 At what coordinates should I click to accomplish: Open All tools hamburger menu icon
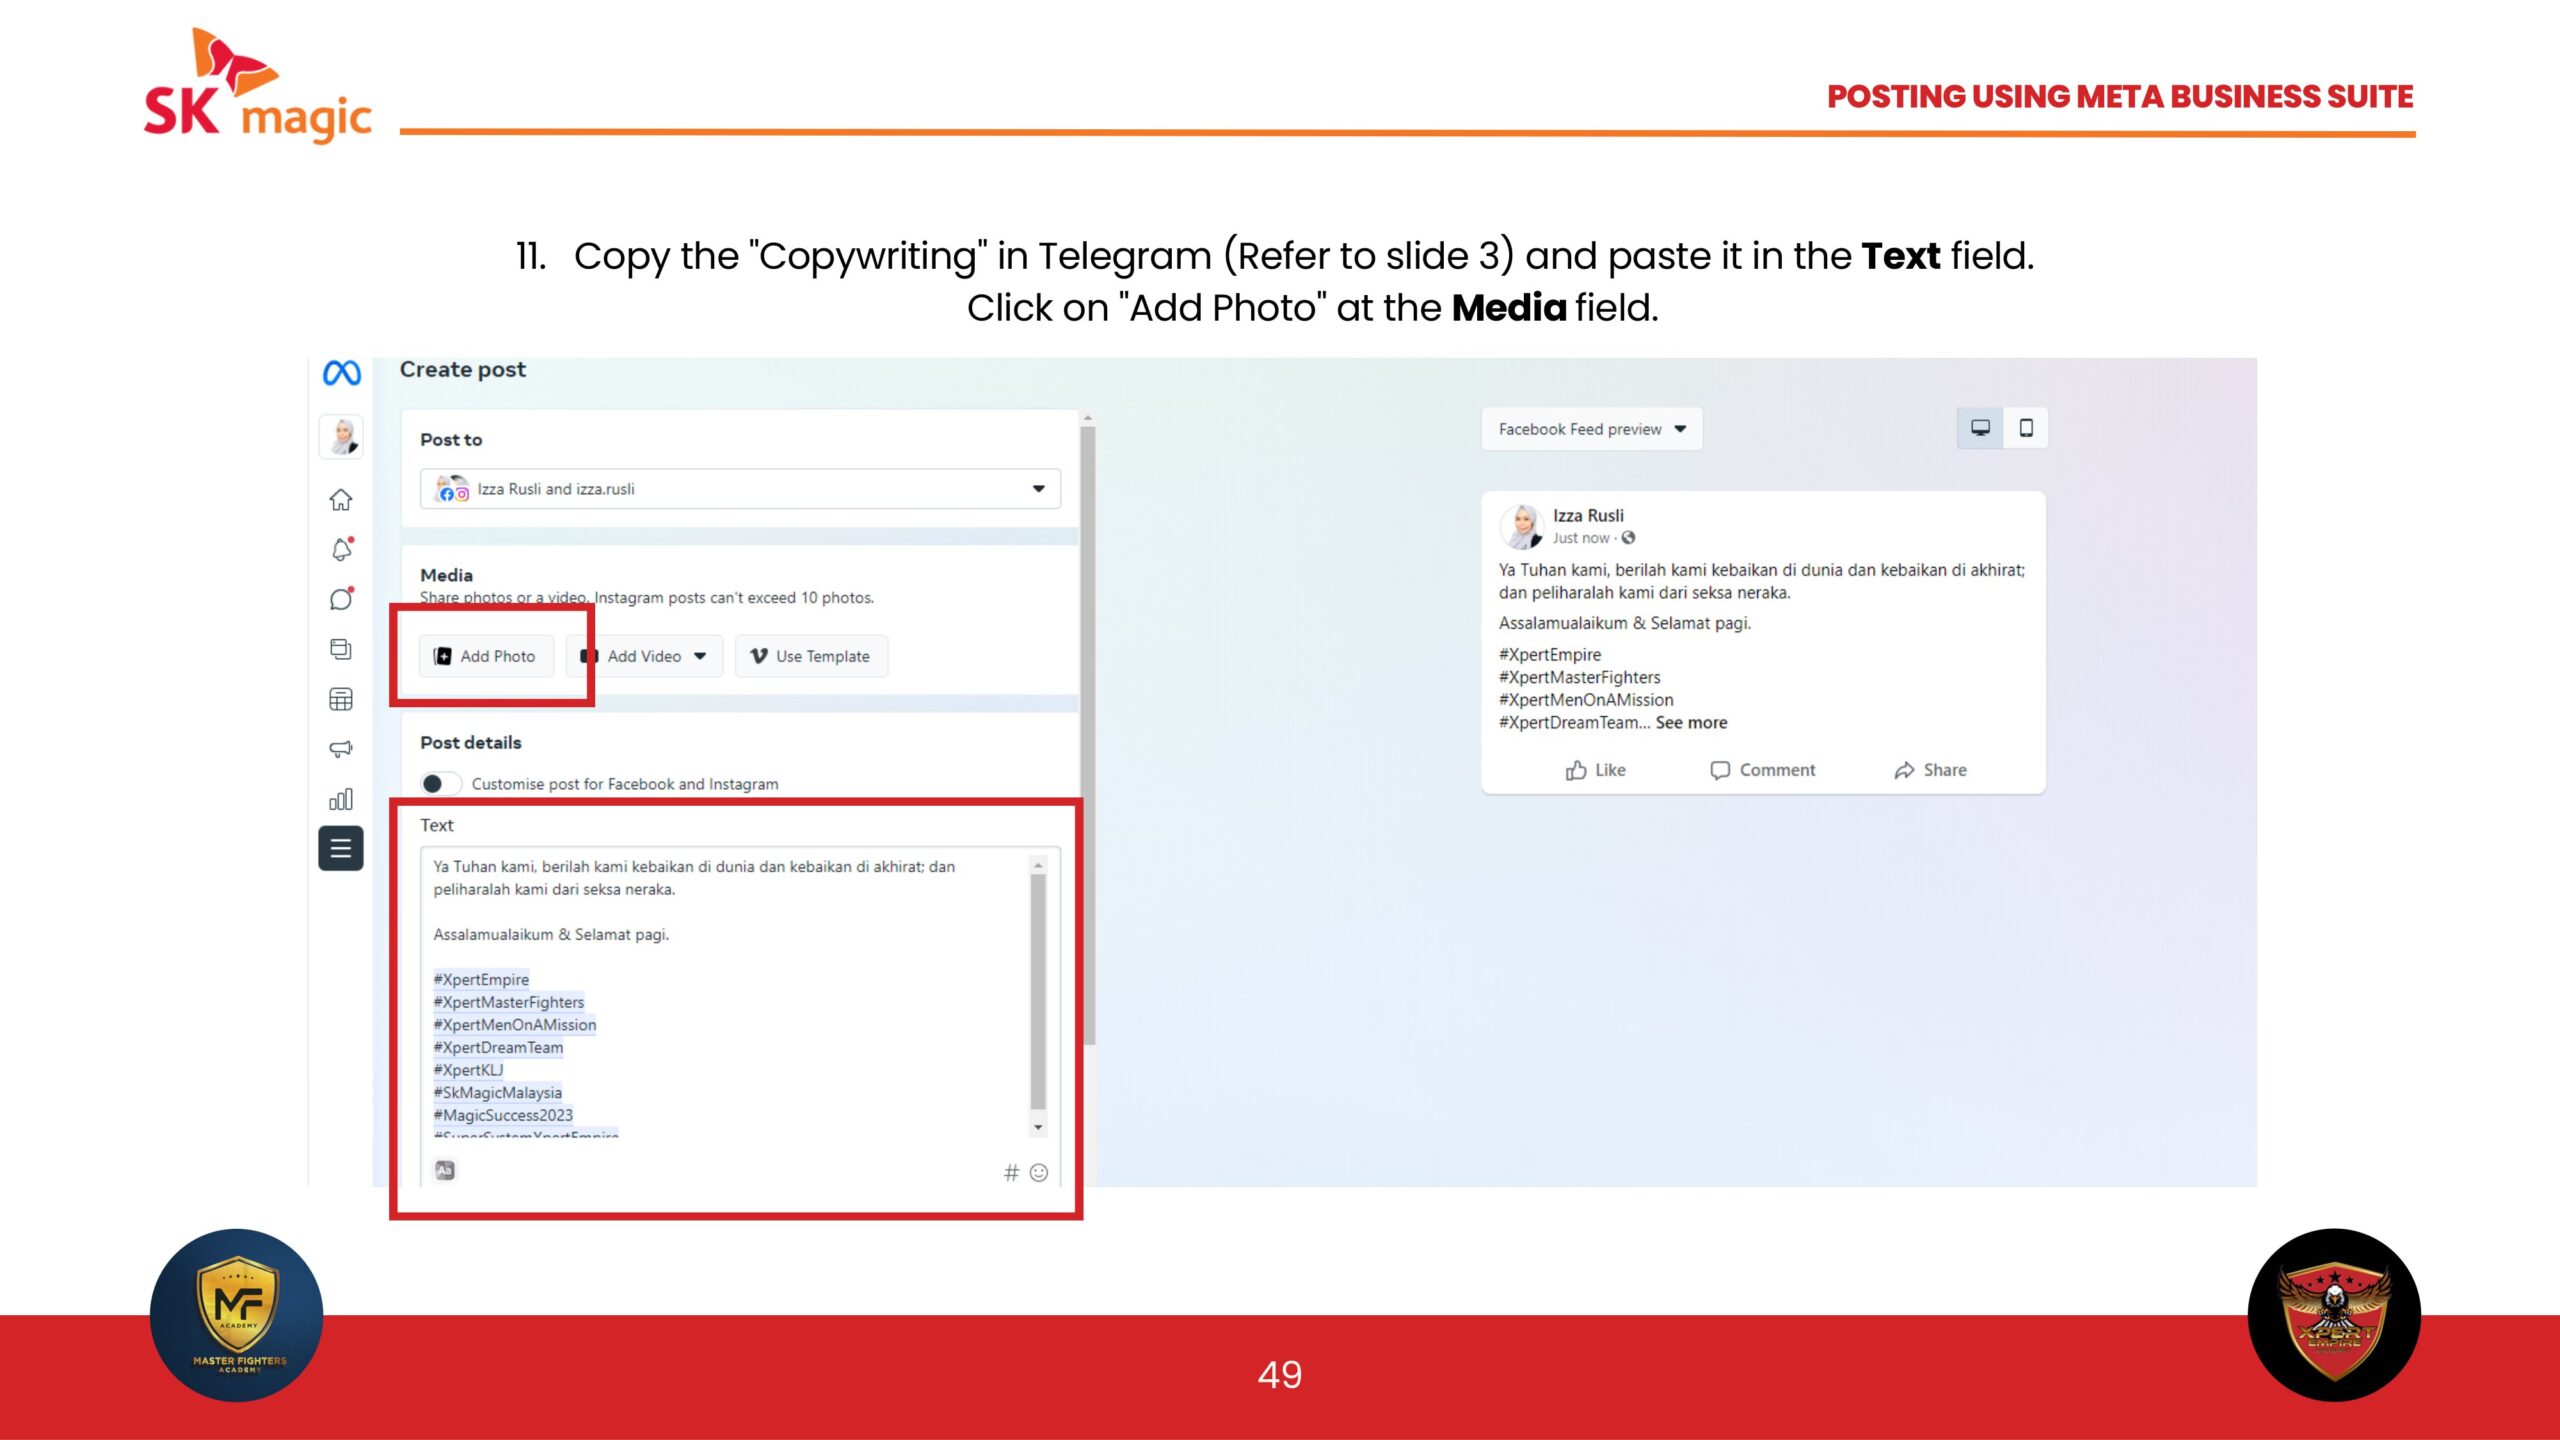(x=341, y=849)
